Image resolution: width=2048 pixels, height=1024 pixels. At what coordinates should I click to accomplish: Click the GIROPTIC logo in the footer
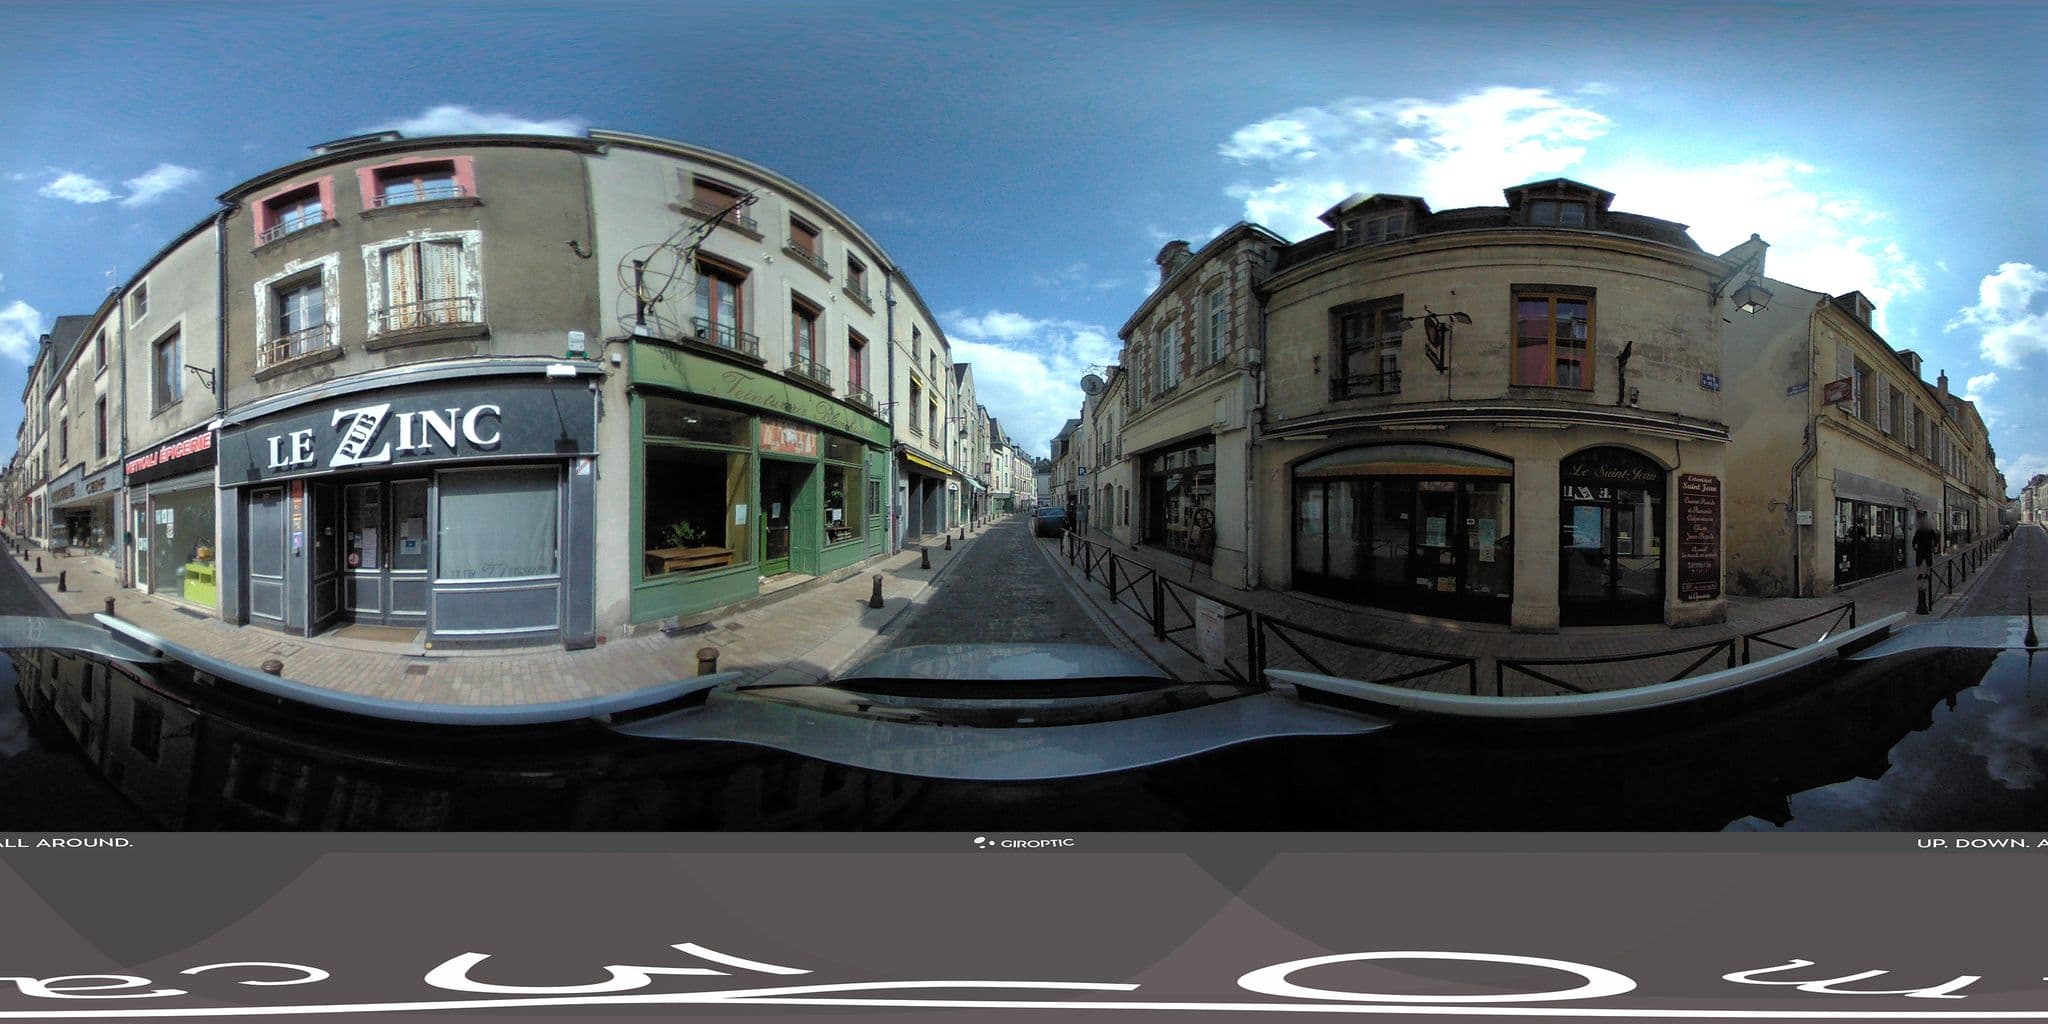click(1024, 843)
